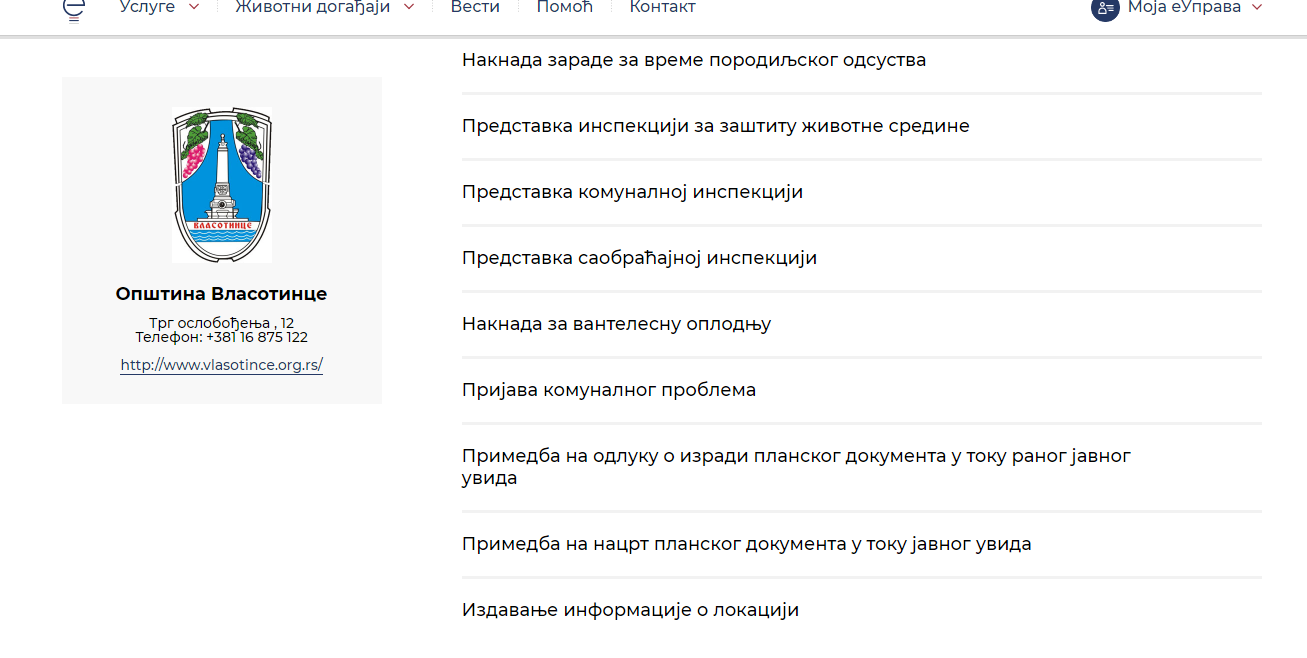The width and height of the screenshot is (1307, 658).
Task: Click Пријава комуналног проблема link
Action: point(609,390)
